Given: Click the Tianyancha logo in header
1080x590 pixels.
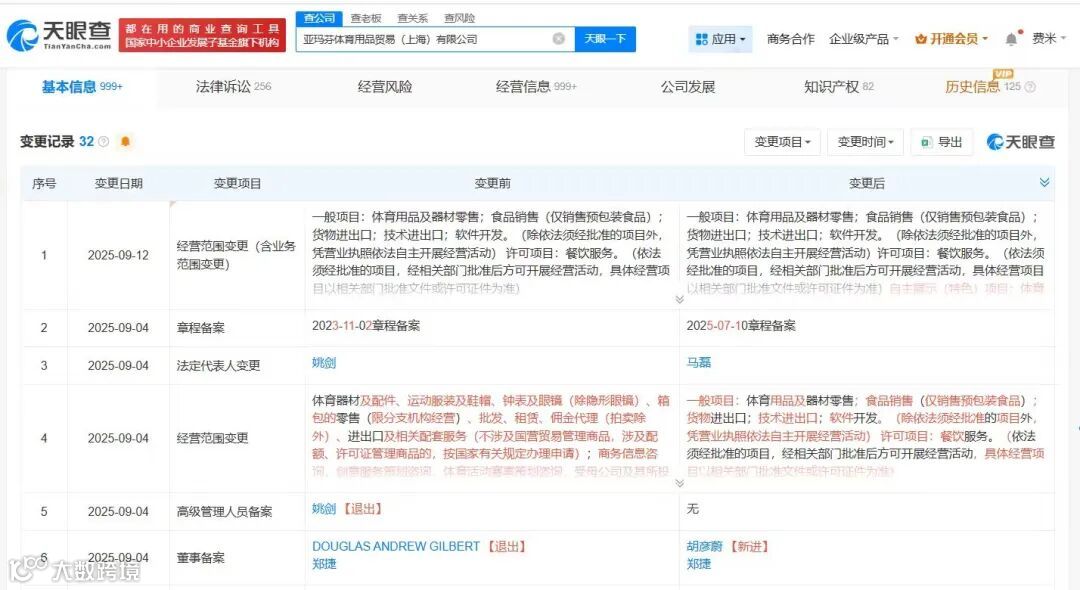Looking at the screenshot, I should pos(59,34).
